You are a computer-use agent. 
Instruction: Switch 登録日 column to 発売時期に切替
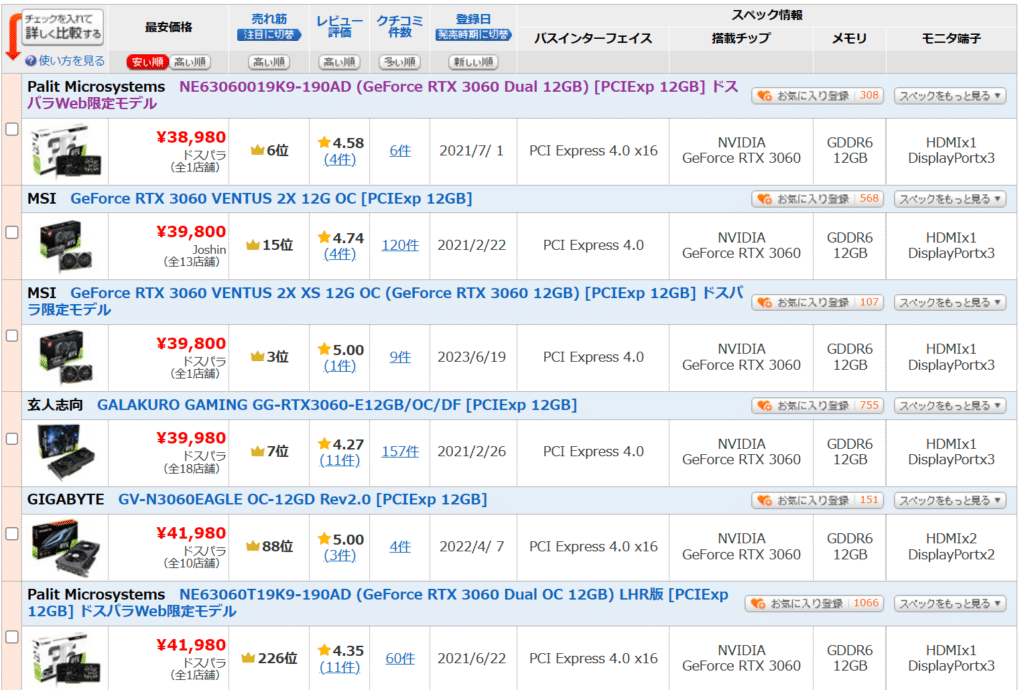pos(473,35)
